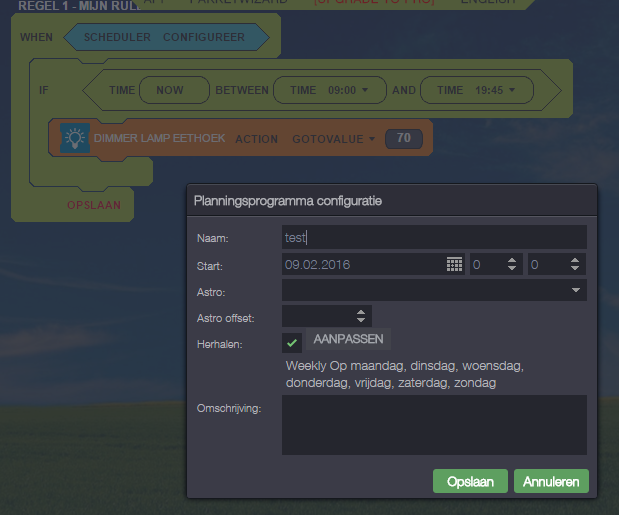This screenshot has height=515, width=619.
Task: Increase the start hour spinner value
Action: (512, 260)
